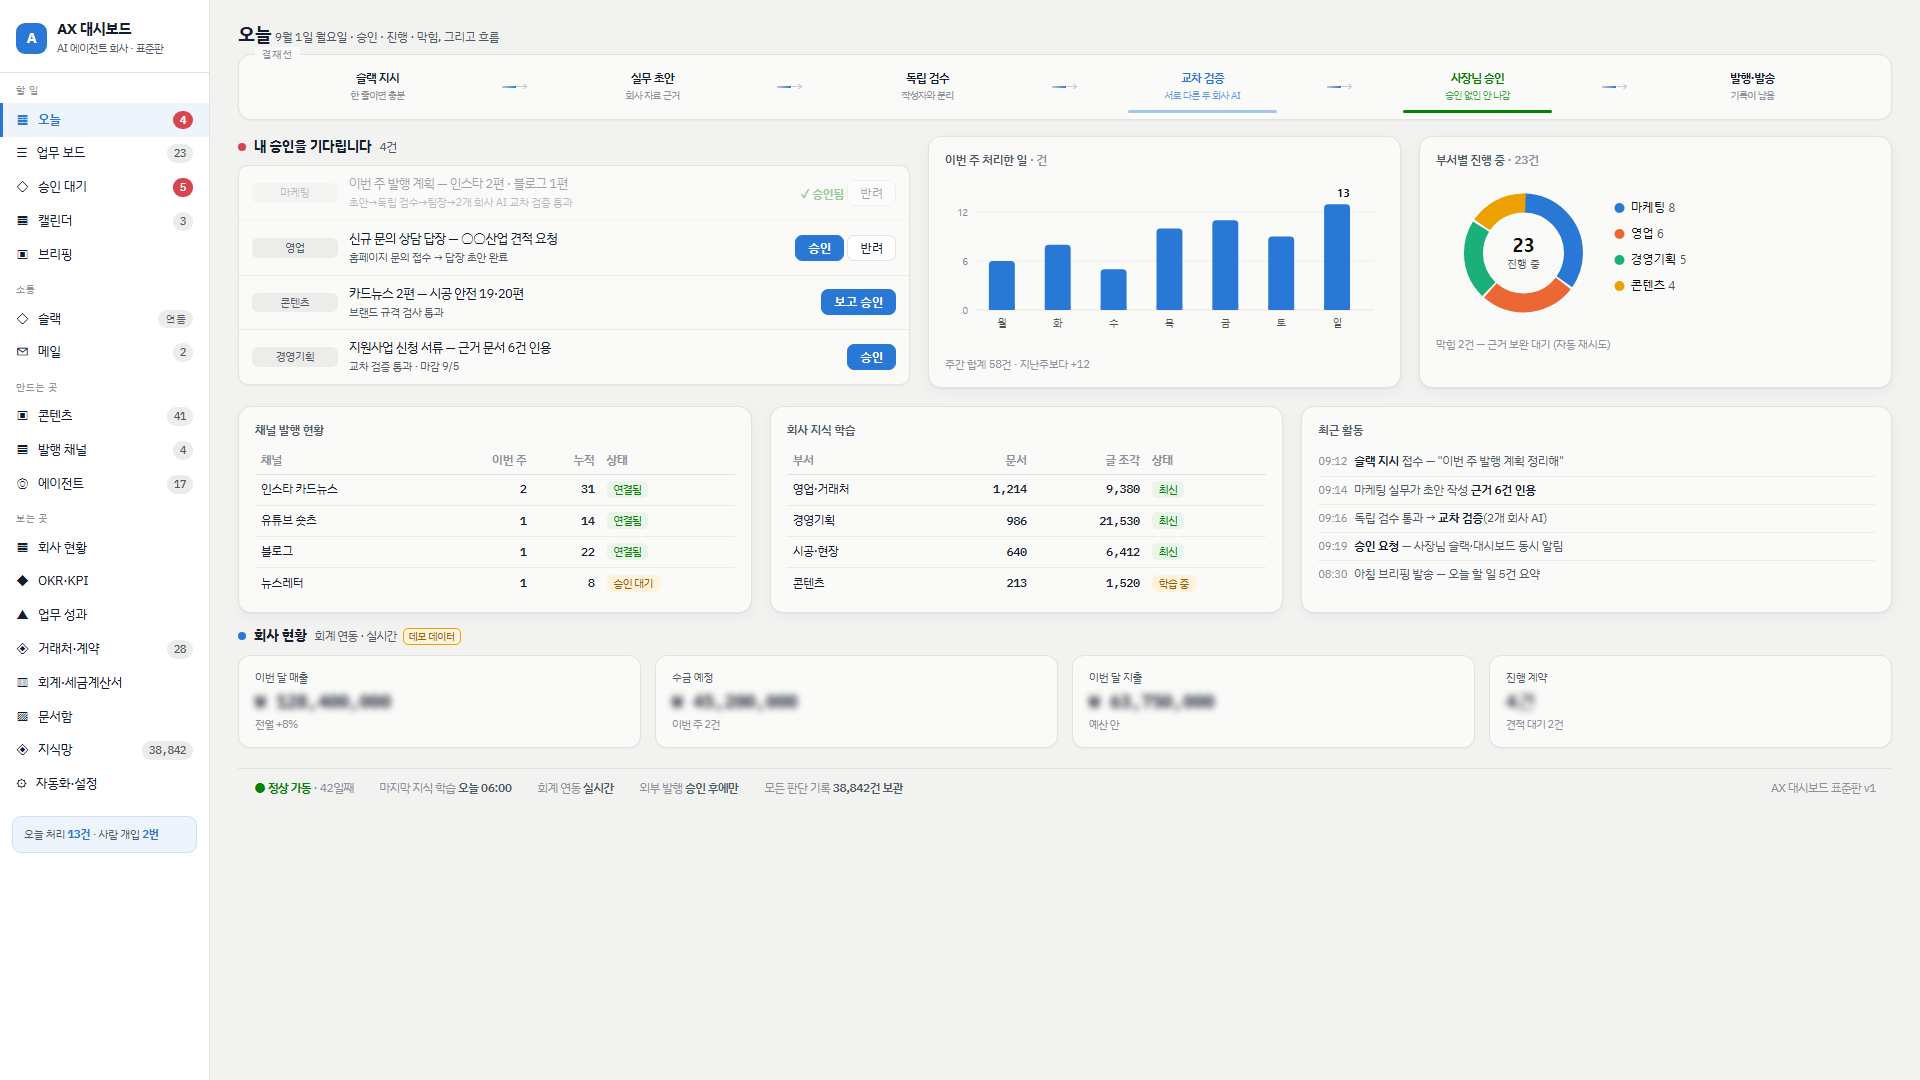1920x1080 pixels.
Task: Approve the 신규 문의 상담 답장 request
Action: coord(819,248)
